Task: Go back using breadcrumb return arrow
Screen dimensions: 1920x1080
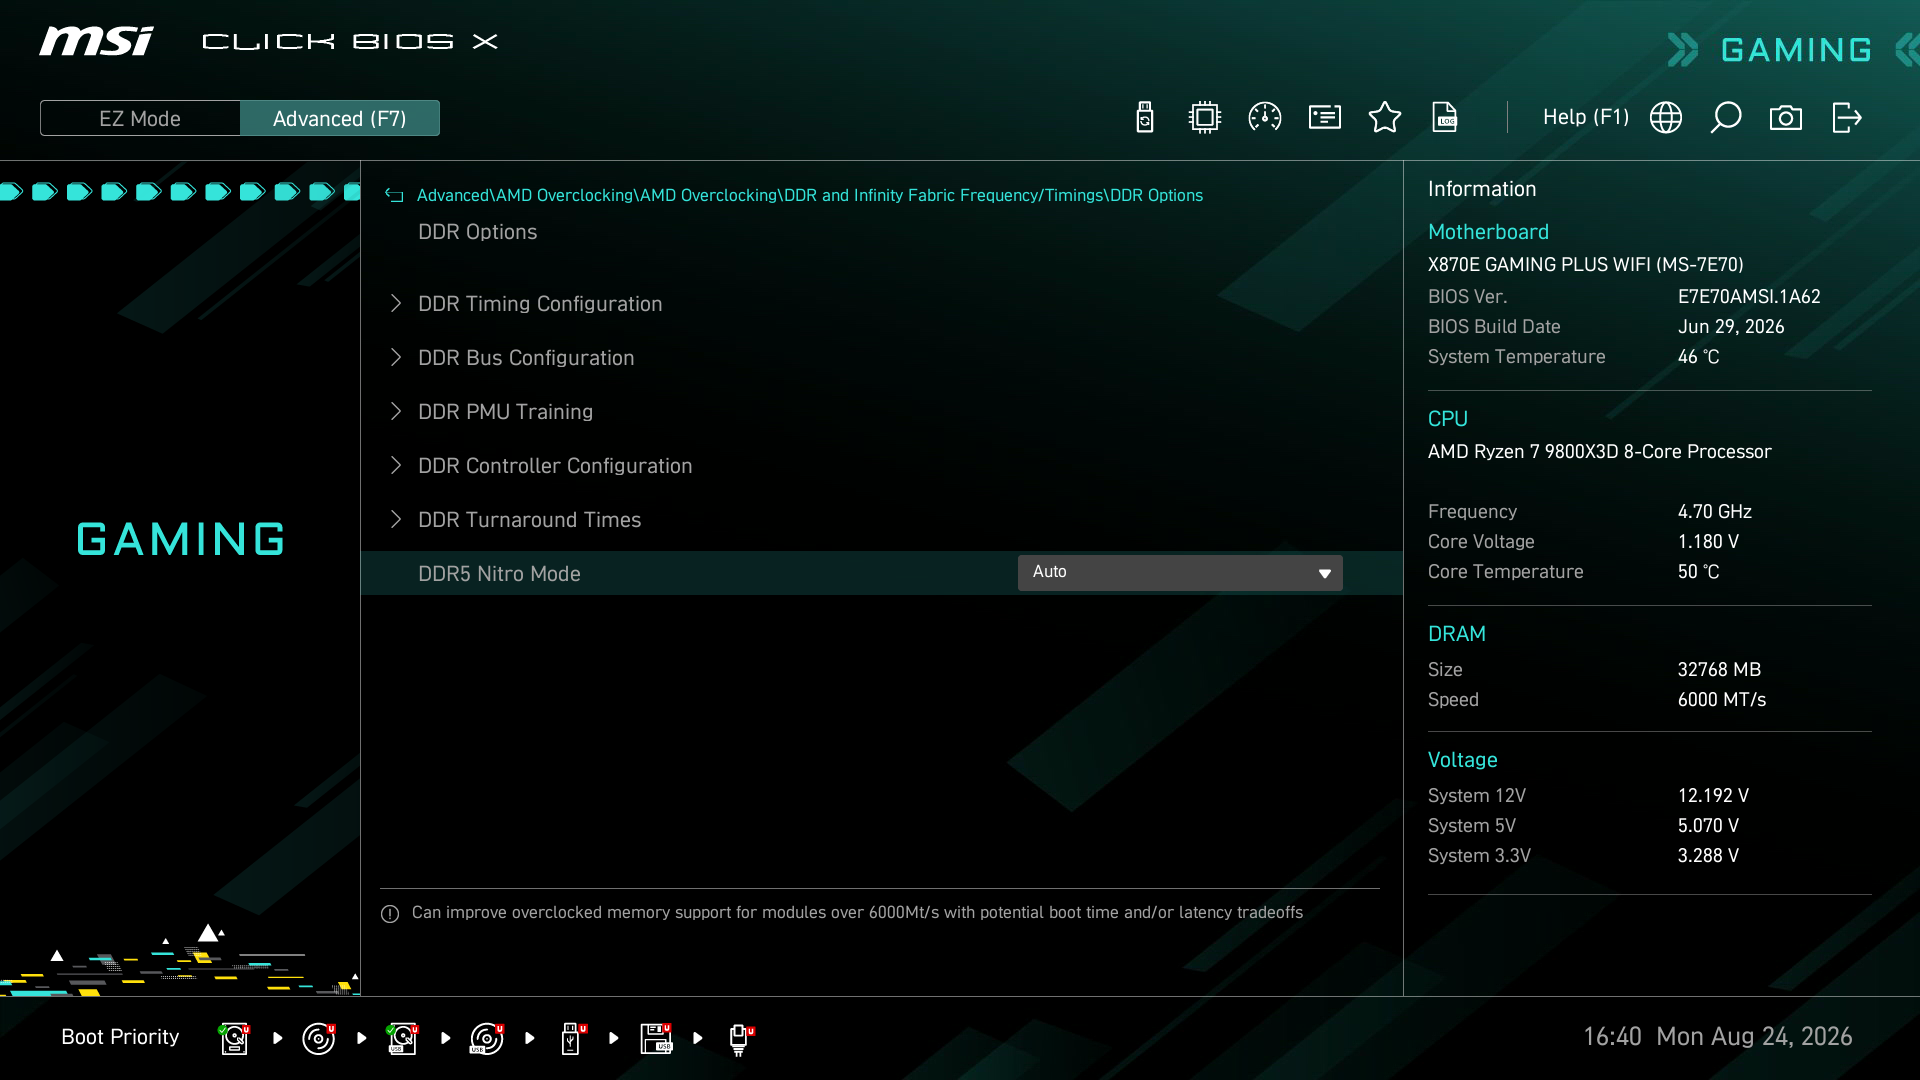Action: [394, 196]
